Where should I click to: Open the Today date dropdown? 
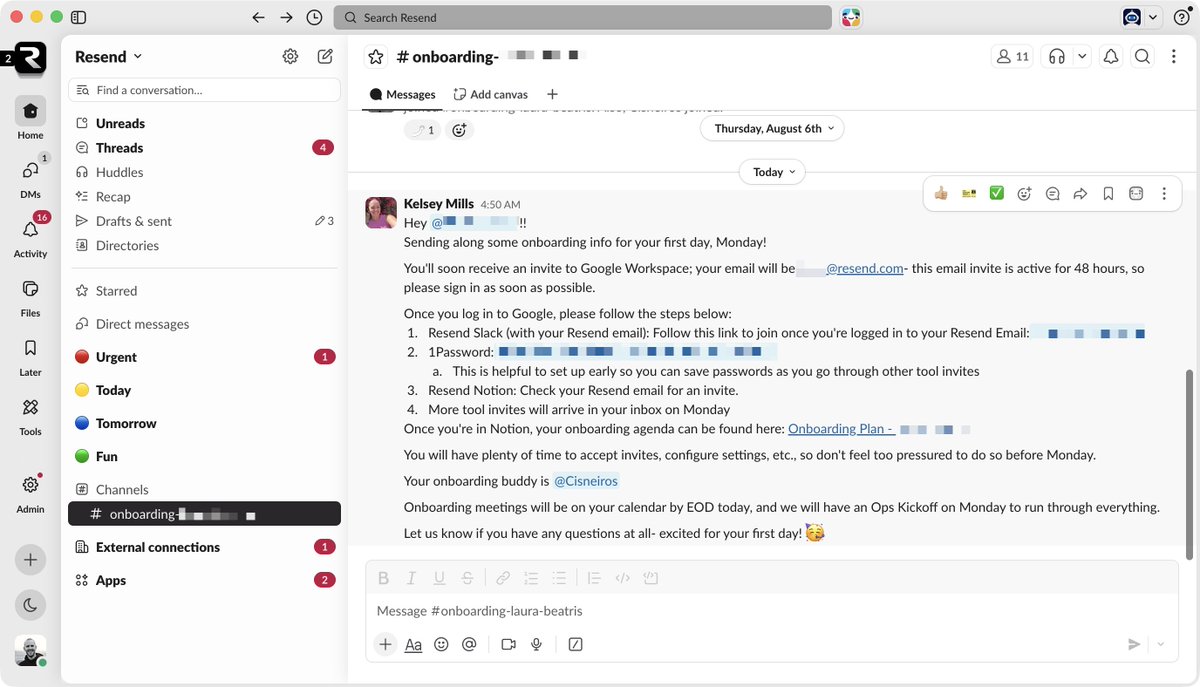(772, 172)
